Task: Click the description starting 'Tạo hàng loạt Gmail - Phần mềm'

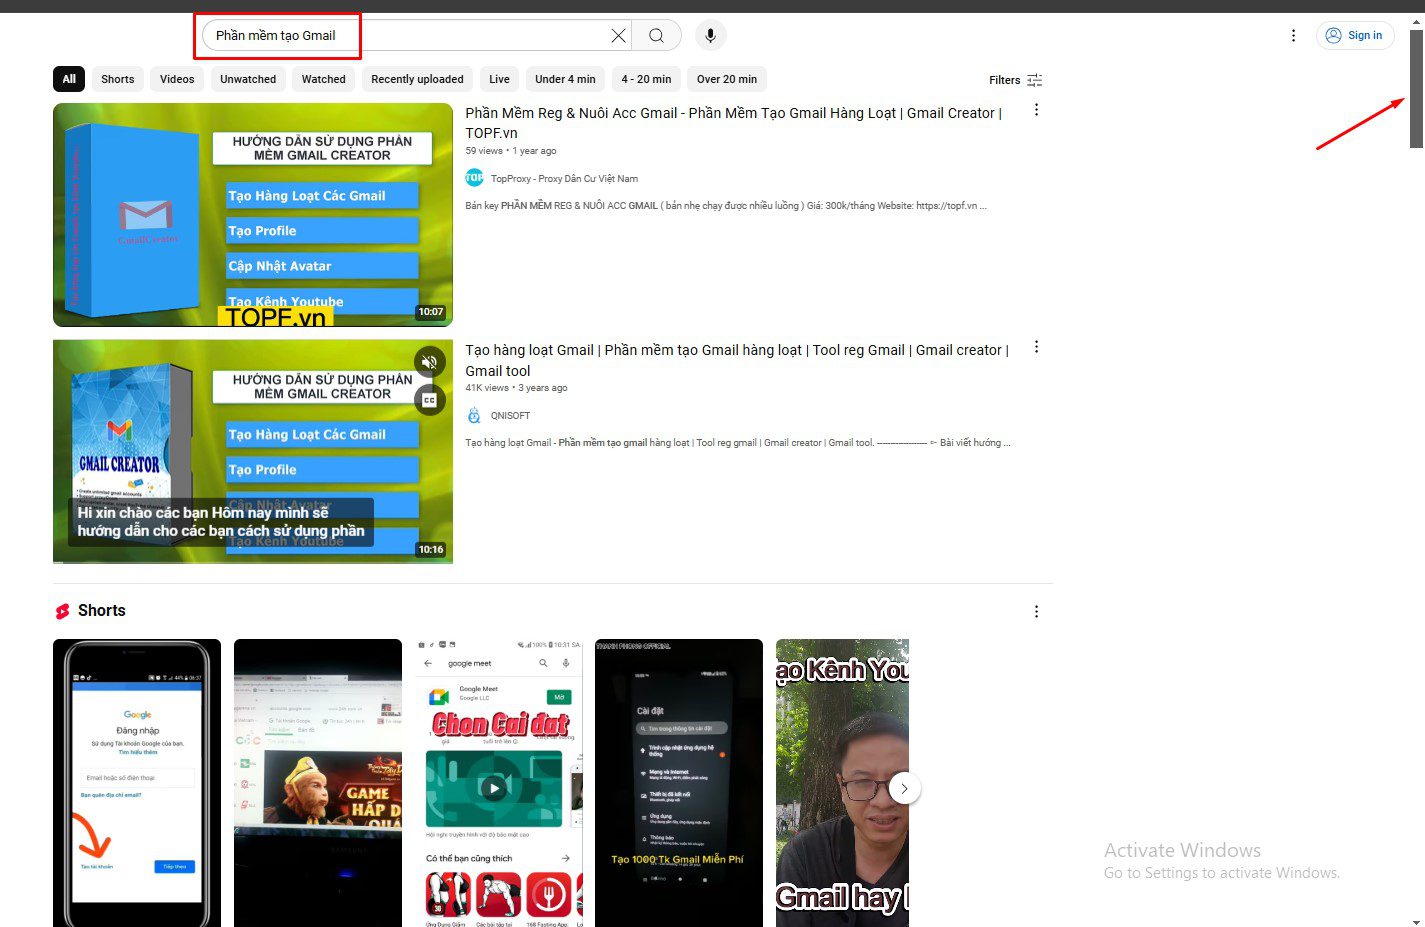Action: point(738,443)
